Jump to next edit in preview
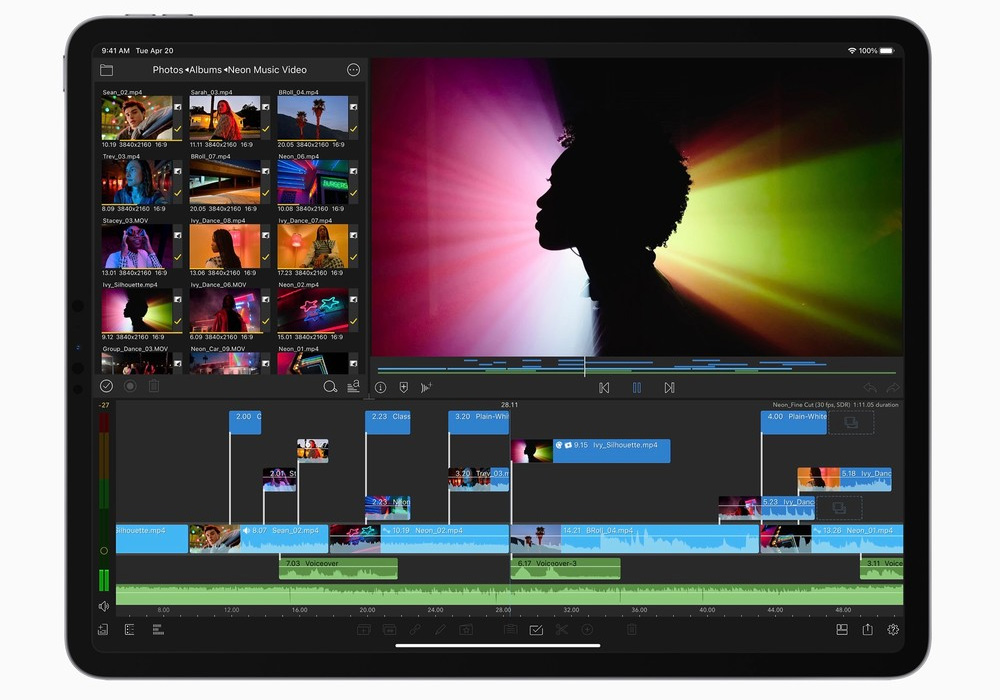Screen dimensions: 1000x700 [x=669, y=388]
